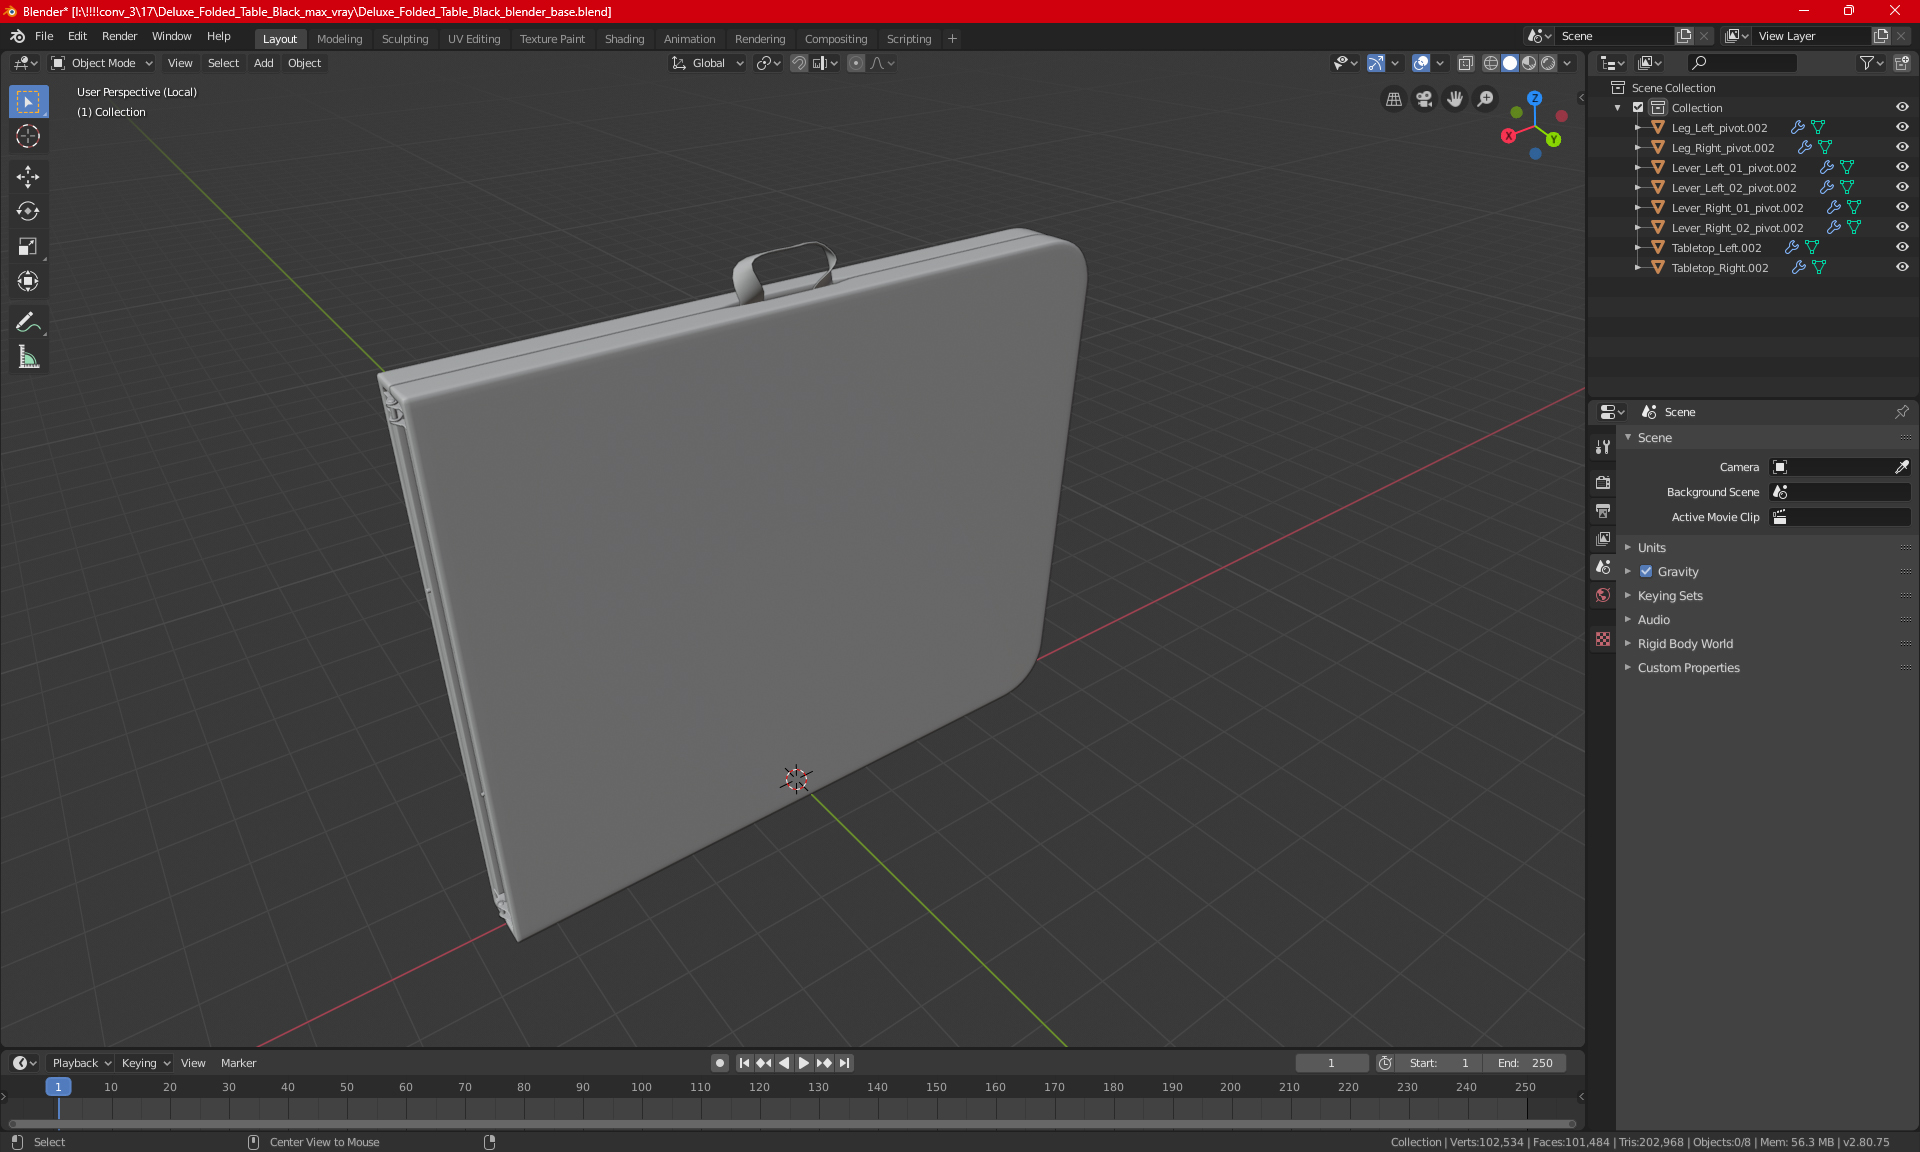Screen dimensions: 1920x1152
Task: Toggle X-ray display
Action: [1466, 63]
